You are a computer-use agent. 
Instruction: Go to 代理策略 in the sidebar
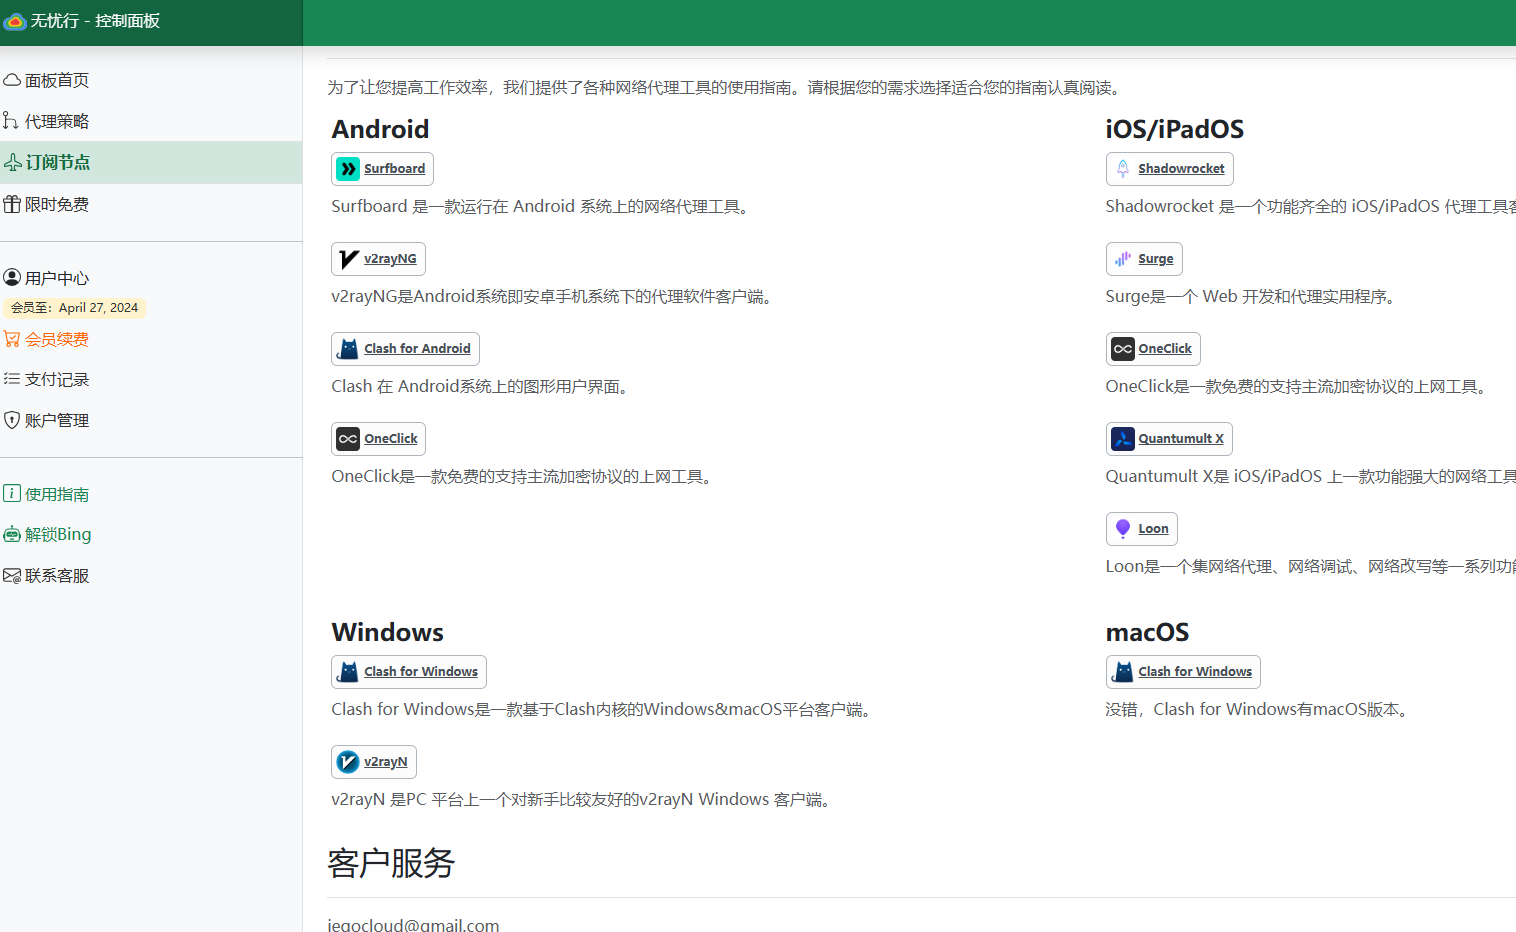pos(151,121)
